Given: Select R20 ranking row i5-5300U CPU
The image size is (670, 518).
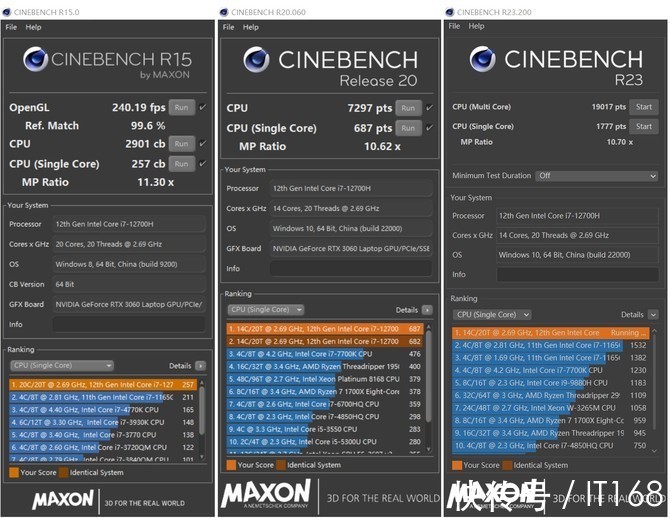Looking at the screenshot, I should coord(325,441).
